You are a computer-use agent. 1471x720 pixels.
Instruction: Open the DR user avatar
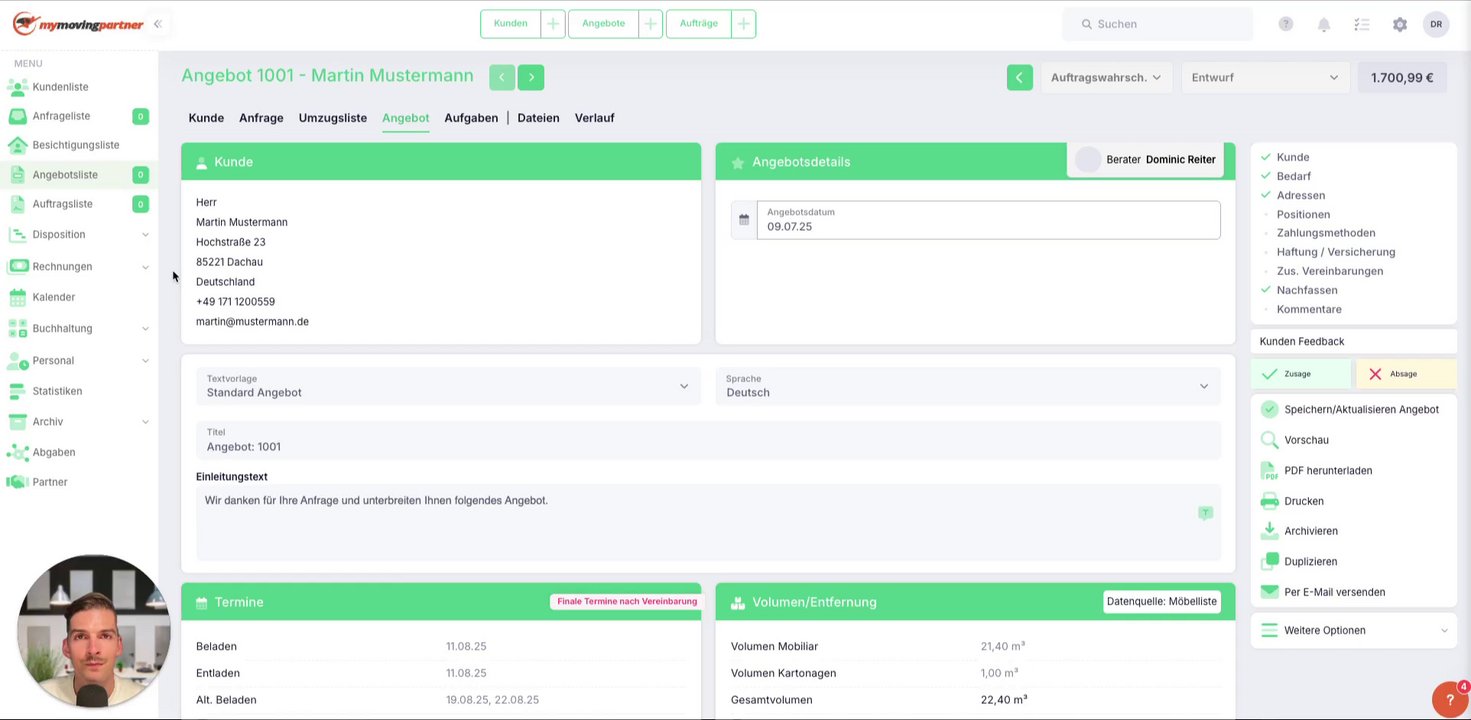click(x=1436, y=24)
